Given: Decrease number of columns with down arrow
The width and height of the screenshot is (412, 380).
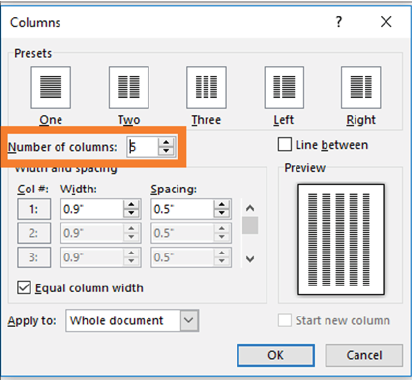Looking at the screenshot, I should point(166,151).
